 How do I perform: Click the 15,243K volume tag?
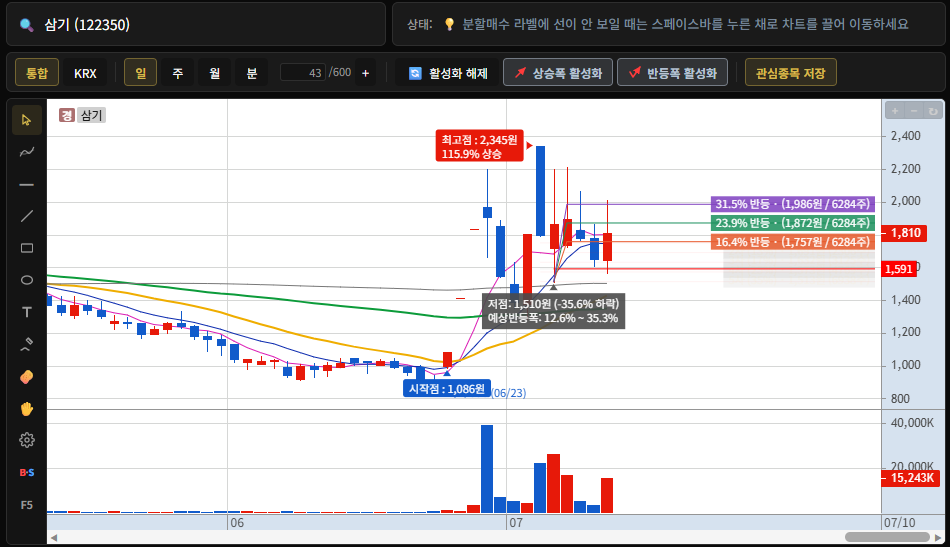911,477
